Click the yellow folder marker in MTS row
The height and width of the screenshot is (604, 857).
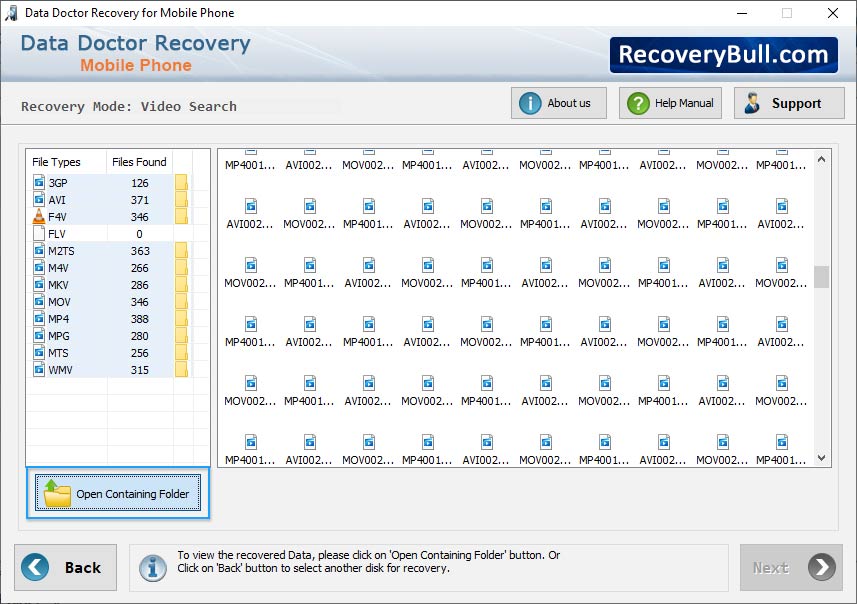click(x=181, y=353)
